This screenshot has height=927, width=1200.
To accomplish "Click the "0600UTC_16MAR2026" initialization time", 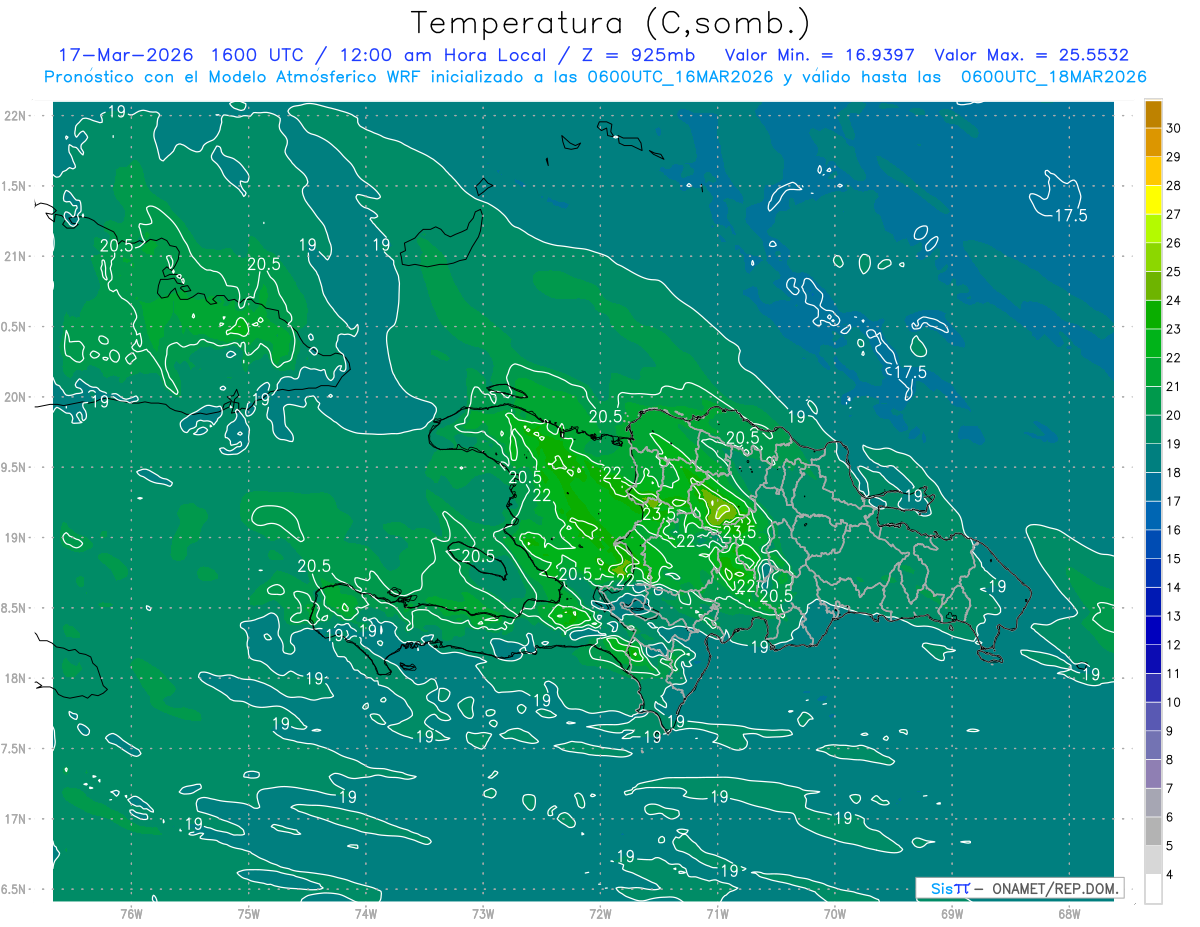I will click(682, 77).
